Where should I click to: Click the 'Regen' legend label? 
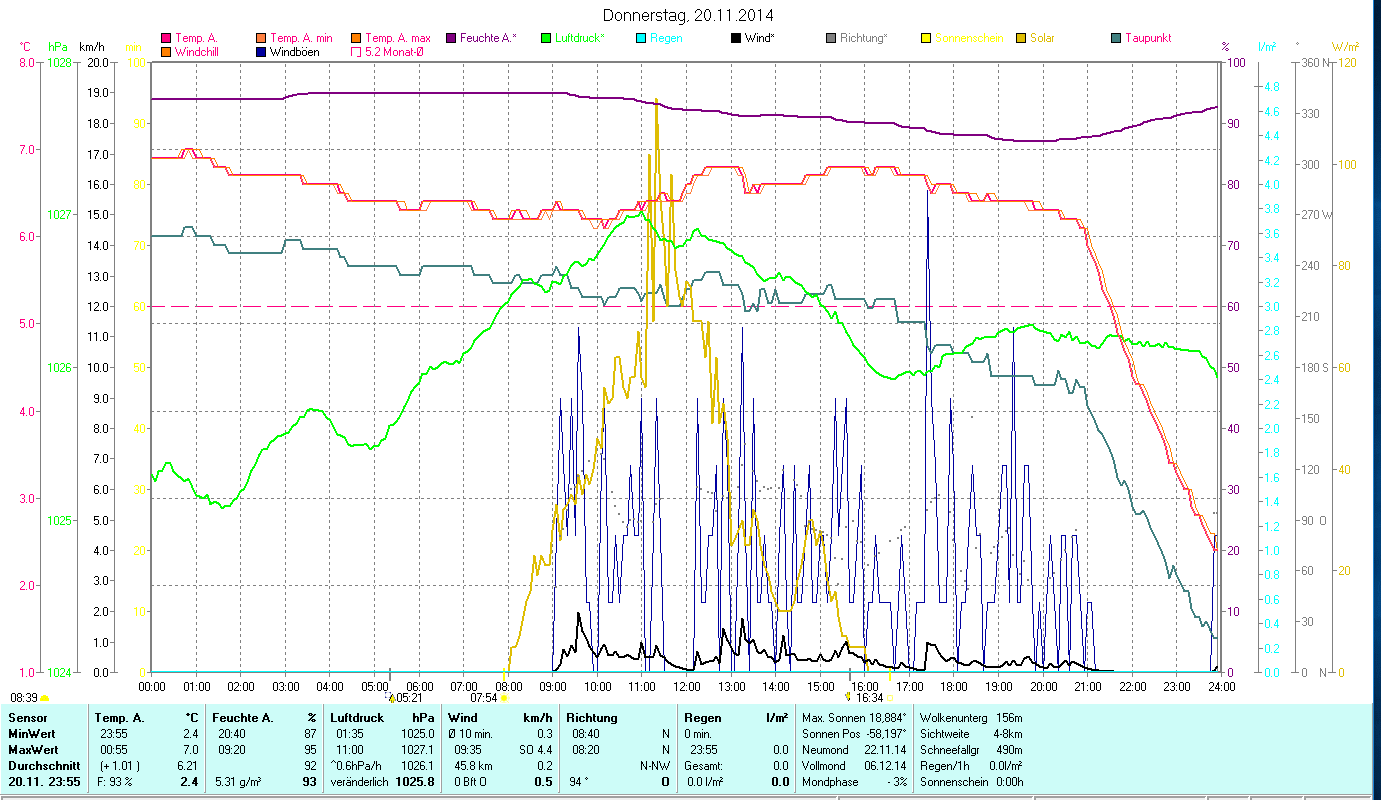point(666,39)
